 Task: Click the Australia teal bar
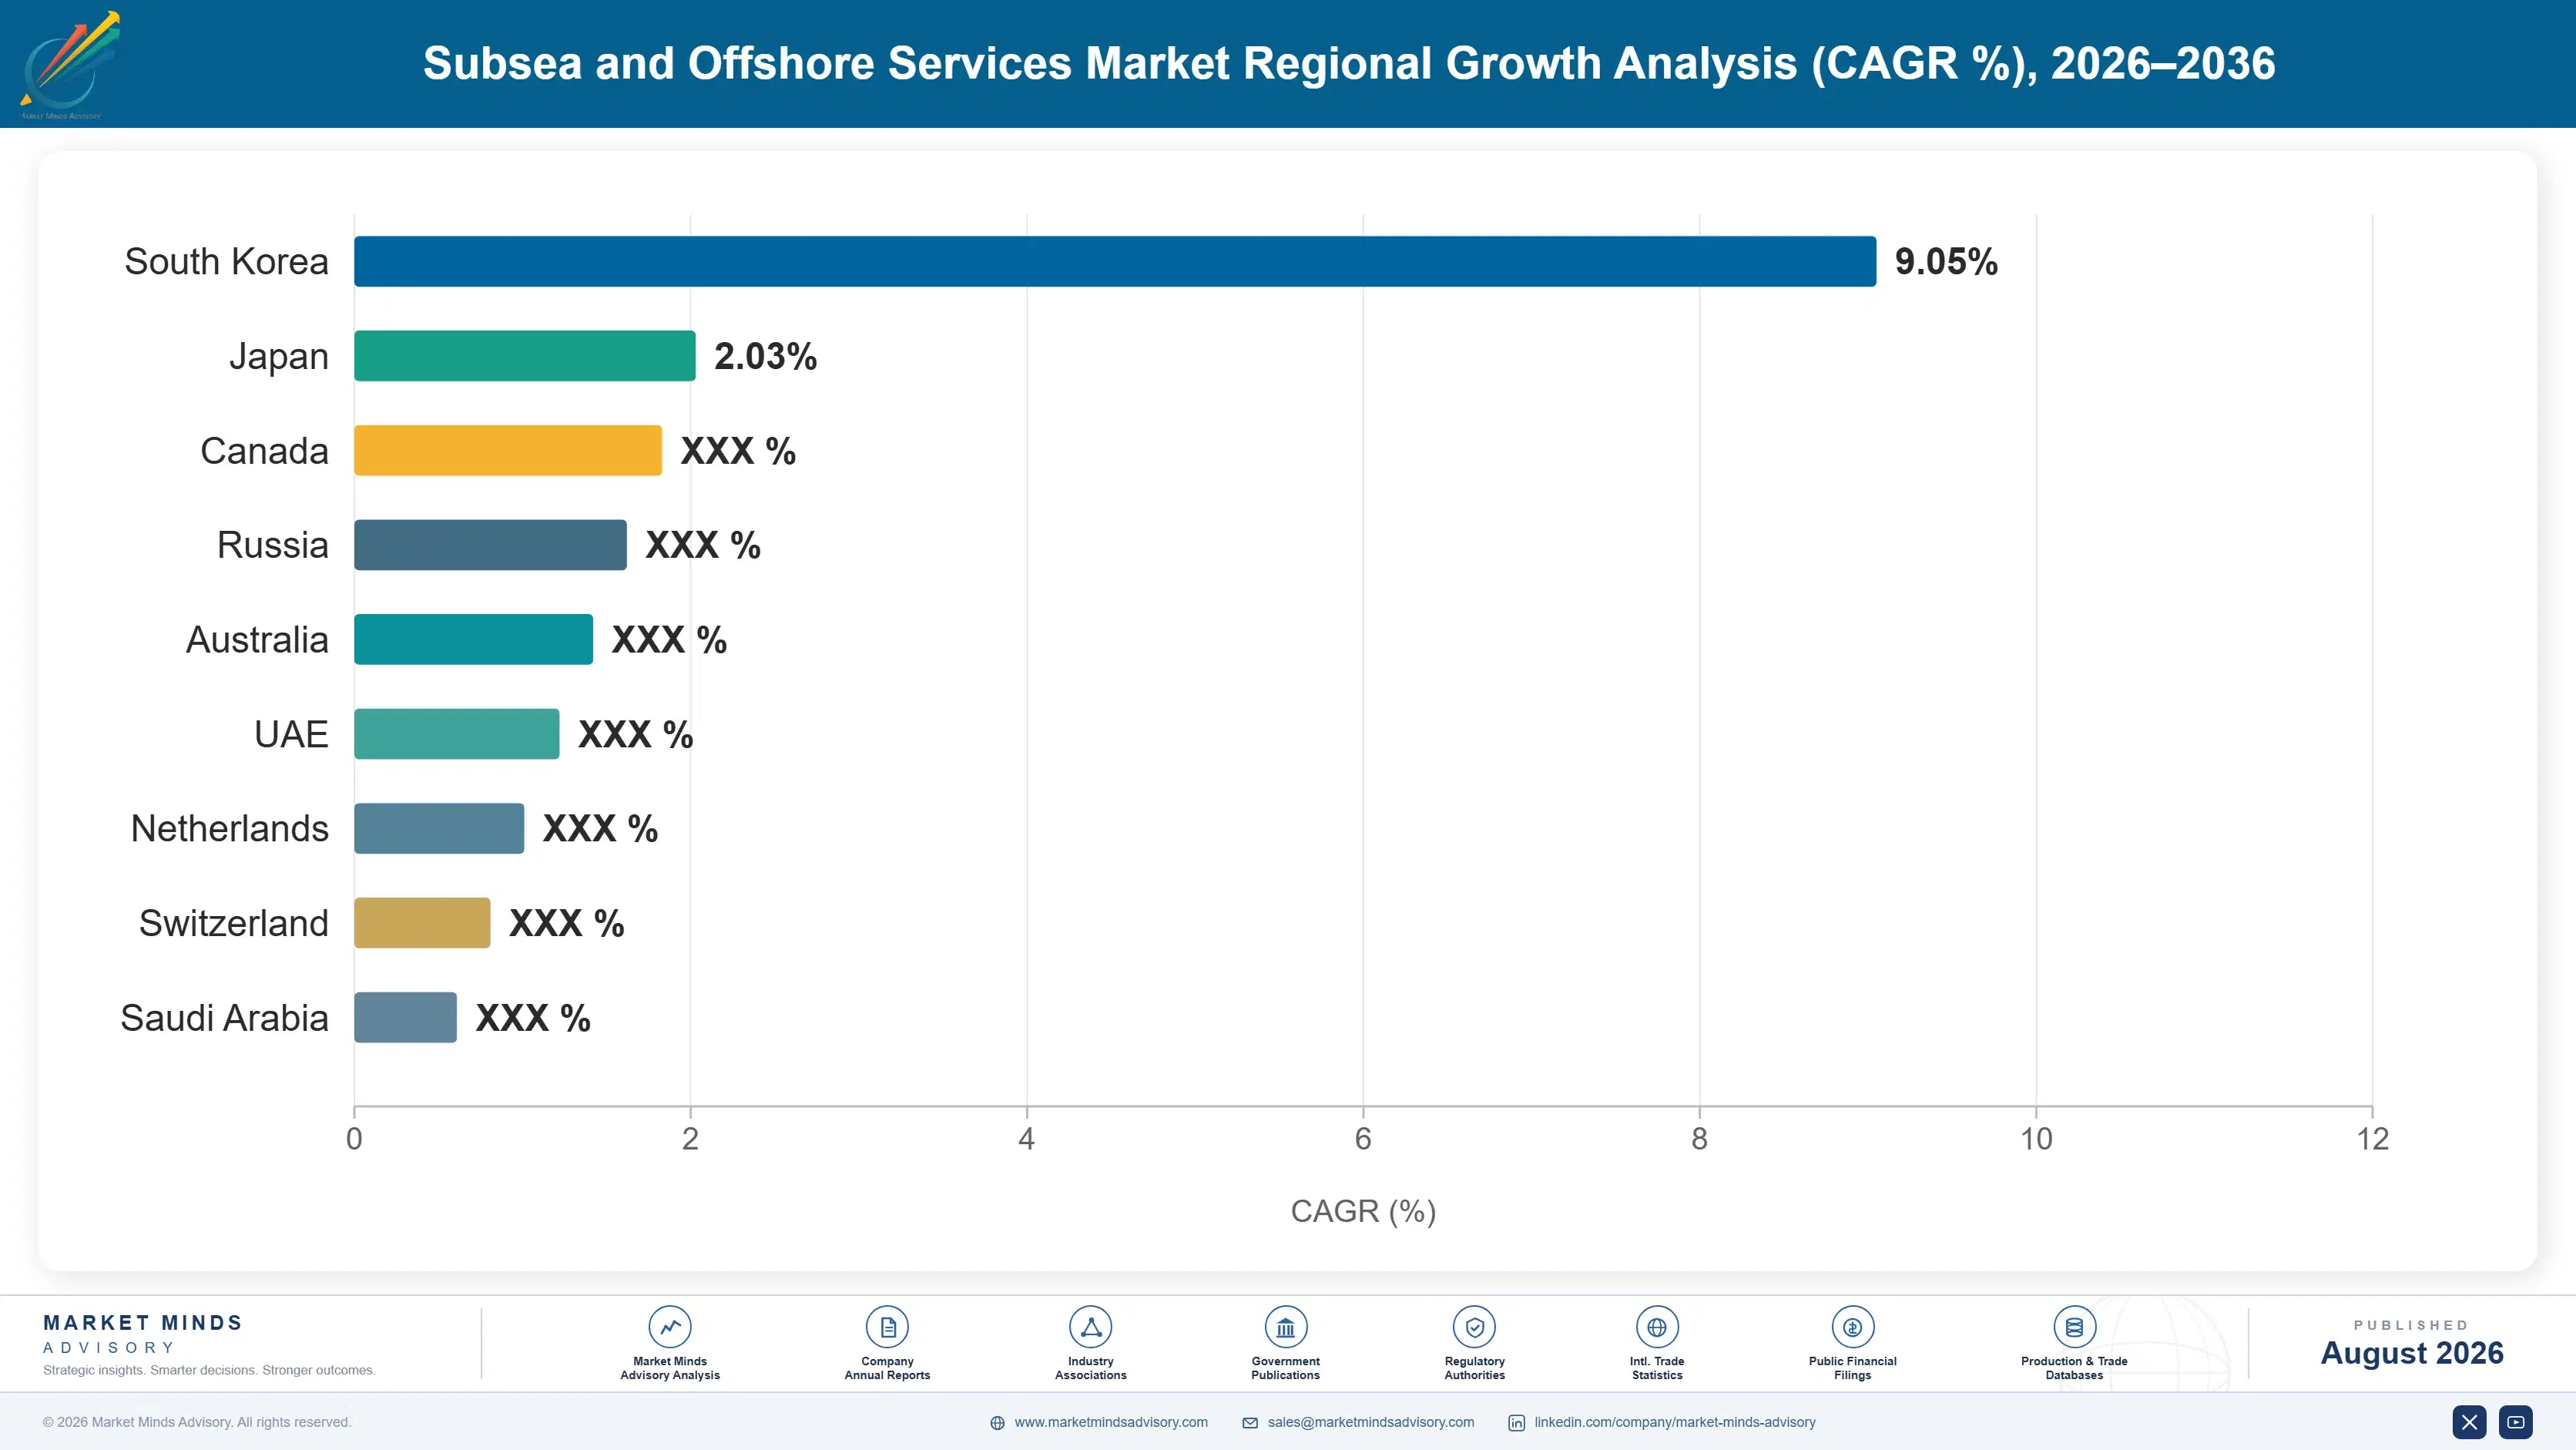click(x=473, y=640)
